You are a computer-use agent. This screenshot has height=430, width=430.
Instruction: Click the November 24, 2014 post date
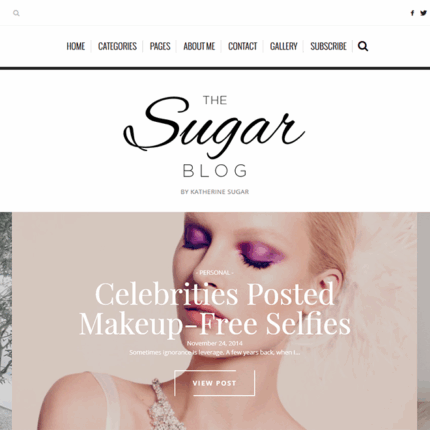pyautogui.click(x=215, y=343)
